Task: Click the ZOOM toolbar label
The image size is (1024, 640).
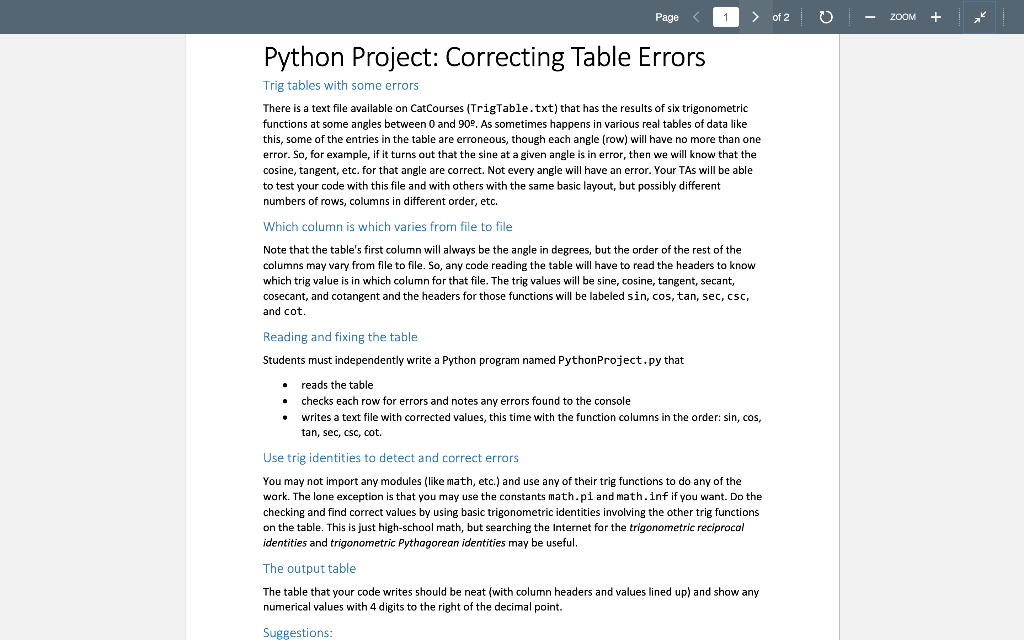Action: (x=901, y=17)
